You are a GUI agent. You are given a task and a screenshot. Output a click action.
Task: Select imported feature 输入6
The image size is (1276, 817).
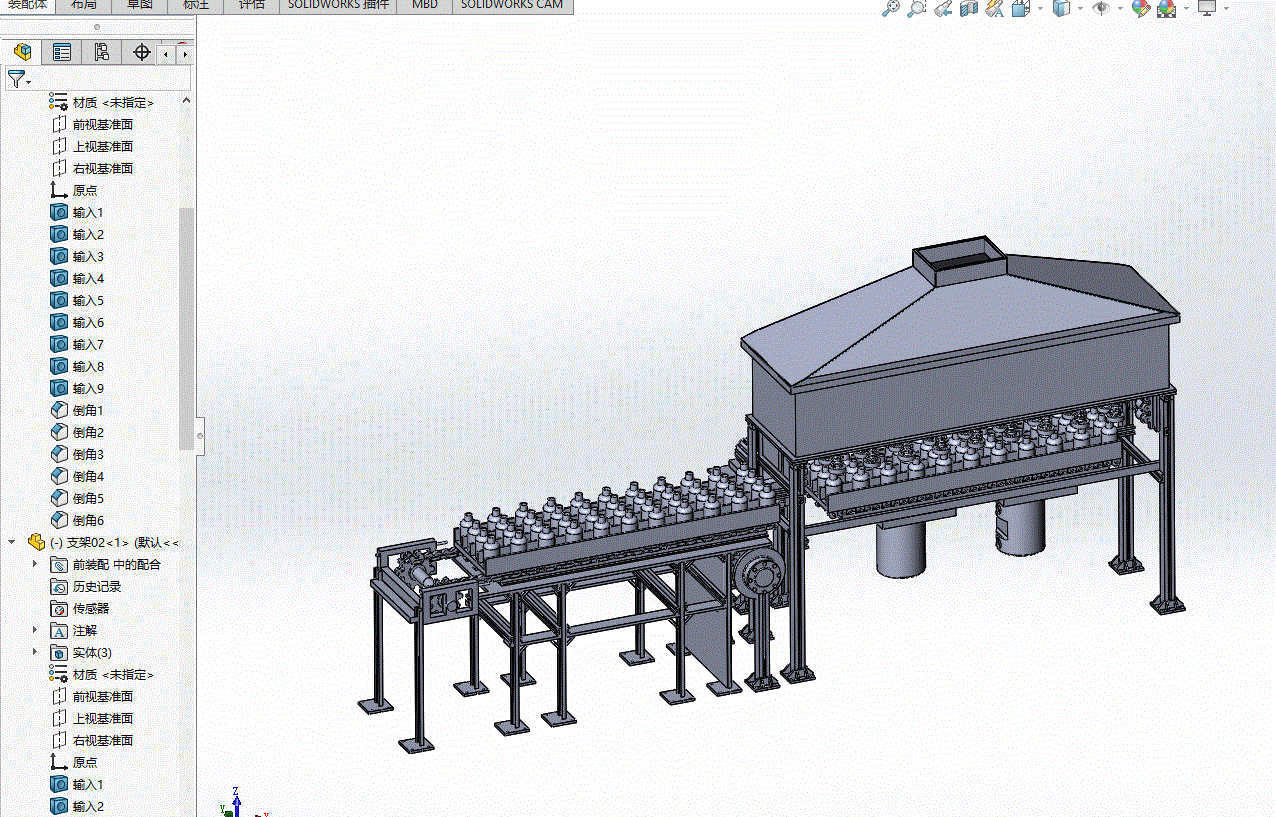pos(77,322)
